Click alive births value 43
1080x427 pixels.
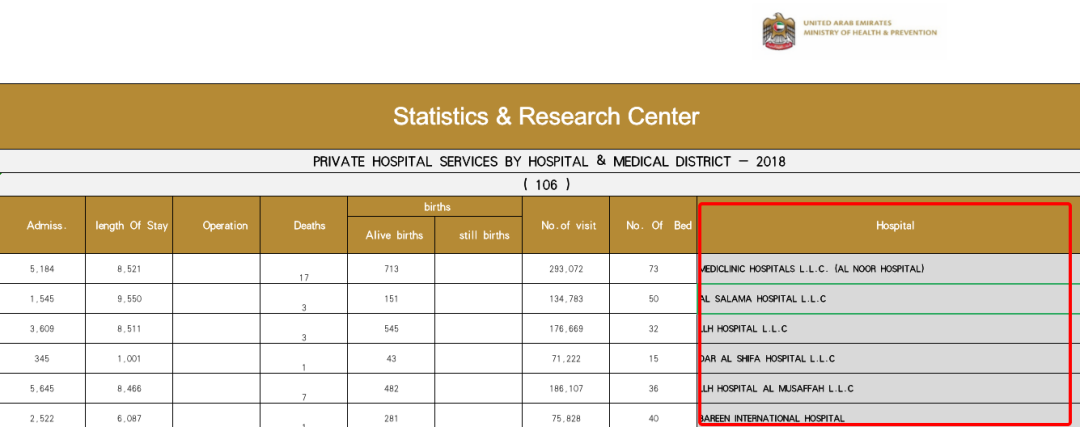[391, 359]
